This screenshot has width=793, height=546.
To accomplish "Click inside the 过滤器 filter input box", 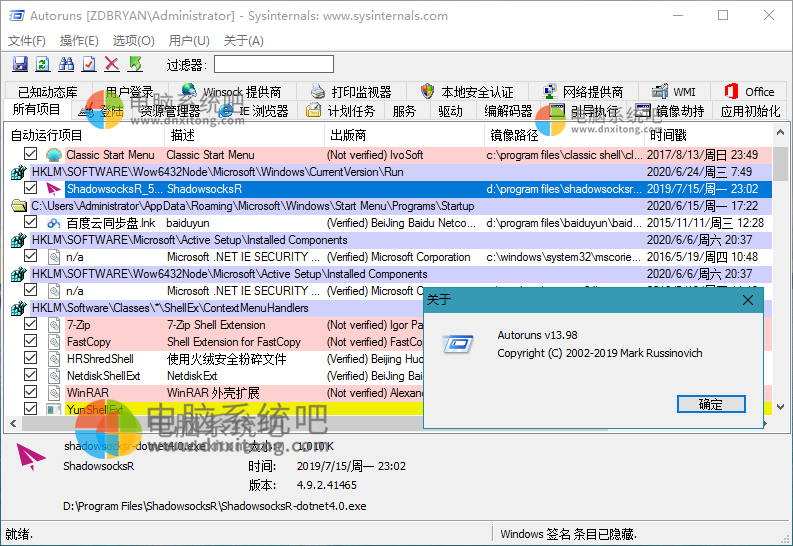I will click(x=274, y=64).
